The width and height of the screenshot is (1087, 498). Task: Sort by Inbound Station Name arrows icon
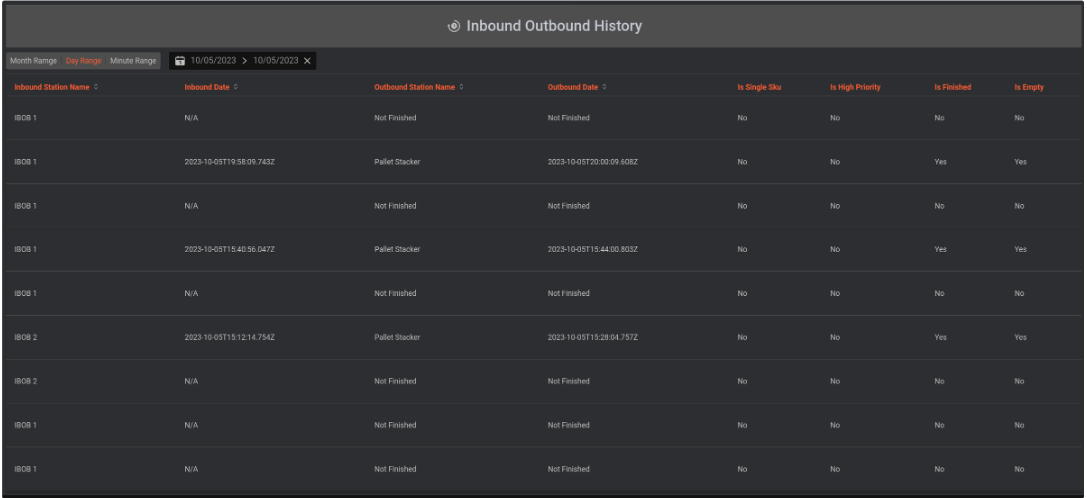coord(96,87)
